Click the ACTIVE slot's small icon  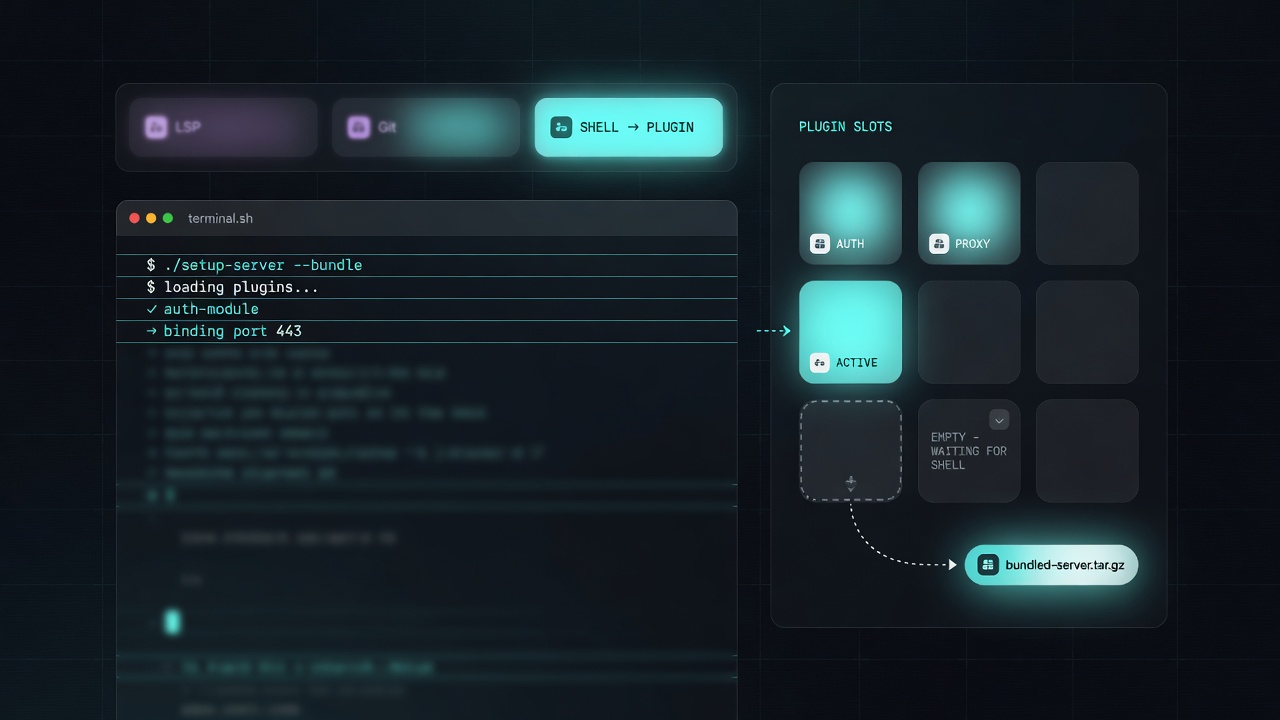(820, 362)
